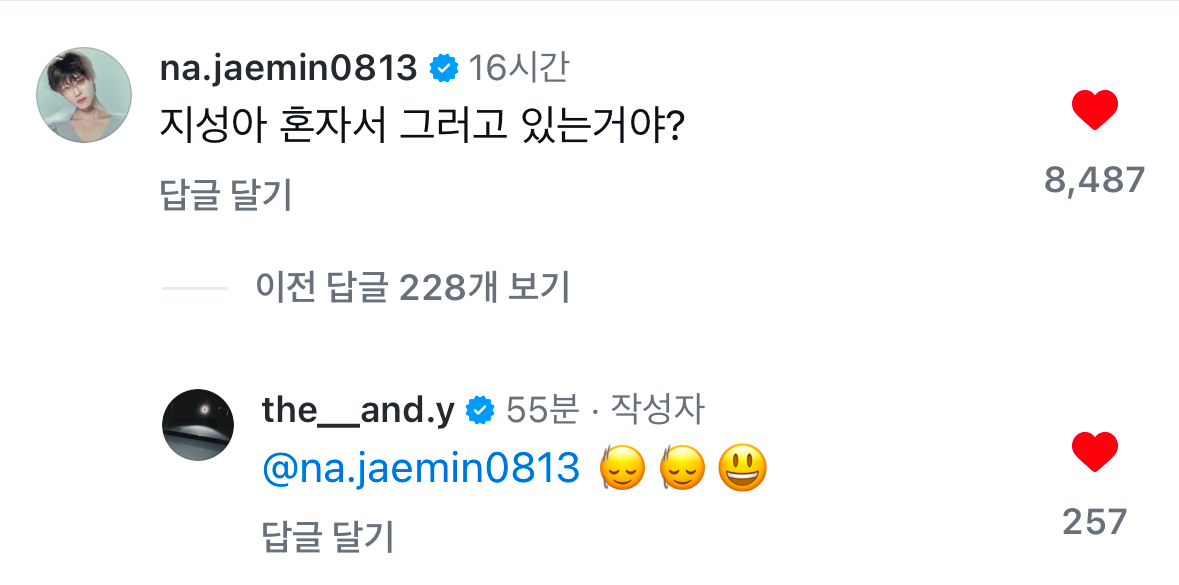Open na.jaemin0813's profile picture
This screenshot has width=1179, height=585.
(x=85, y=95)
